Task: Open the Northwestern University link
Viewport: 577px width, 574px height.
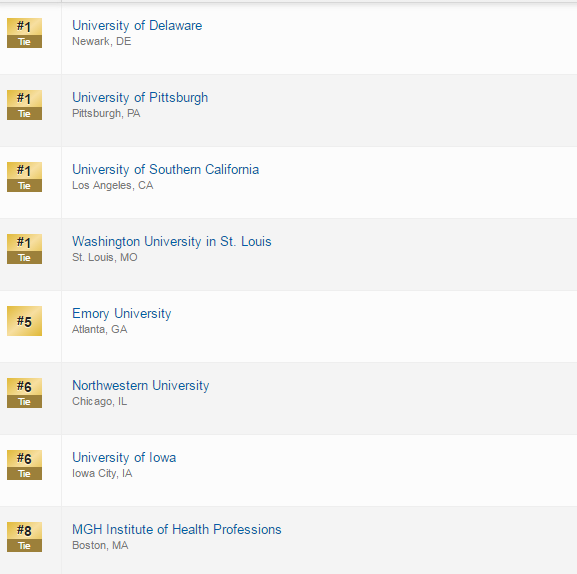Action: coord(141,385)
